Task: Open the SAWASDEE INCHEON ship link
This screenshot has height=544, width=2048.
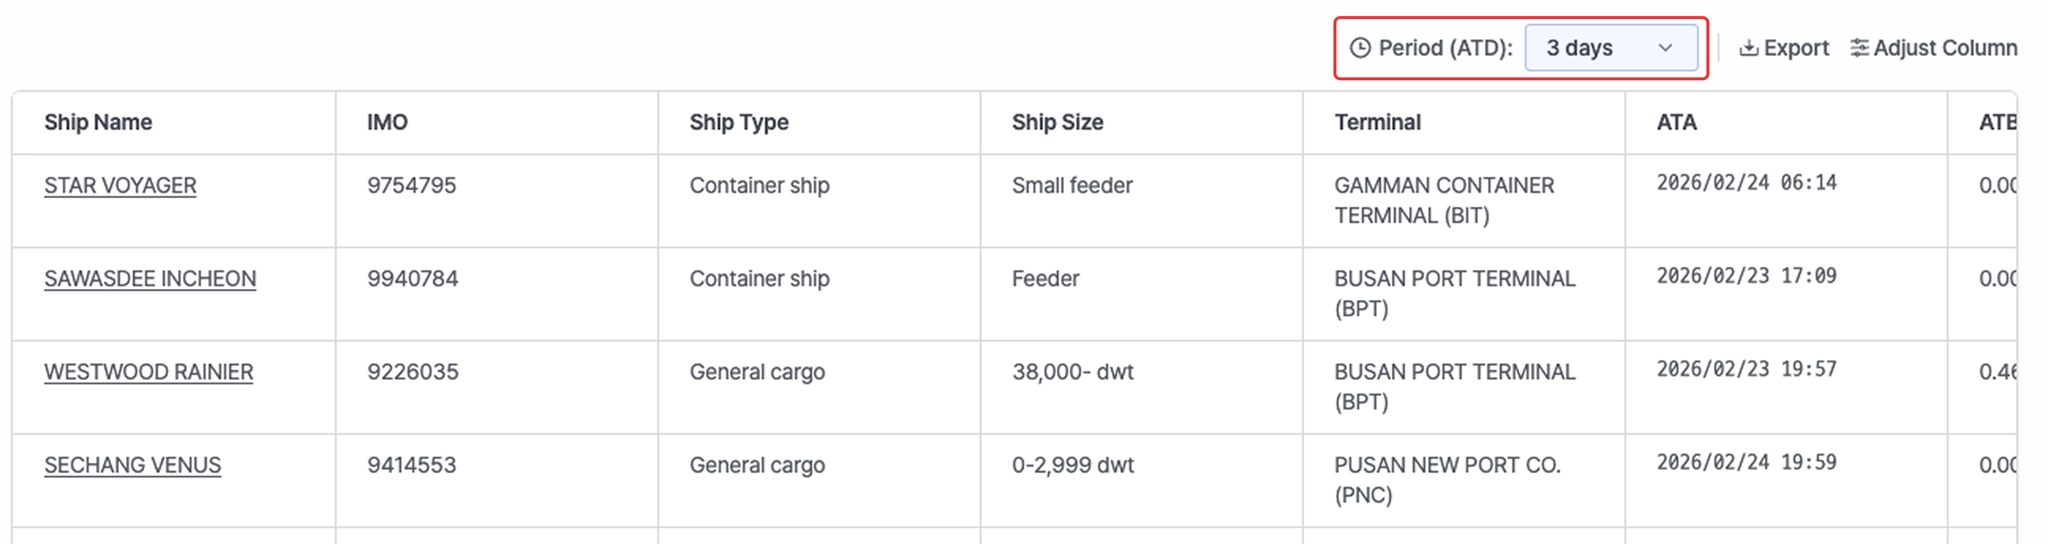Action: [x=150, y=279]
